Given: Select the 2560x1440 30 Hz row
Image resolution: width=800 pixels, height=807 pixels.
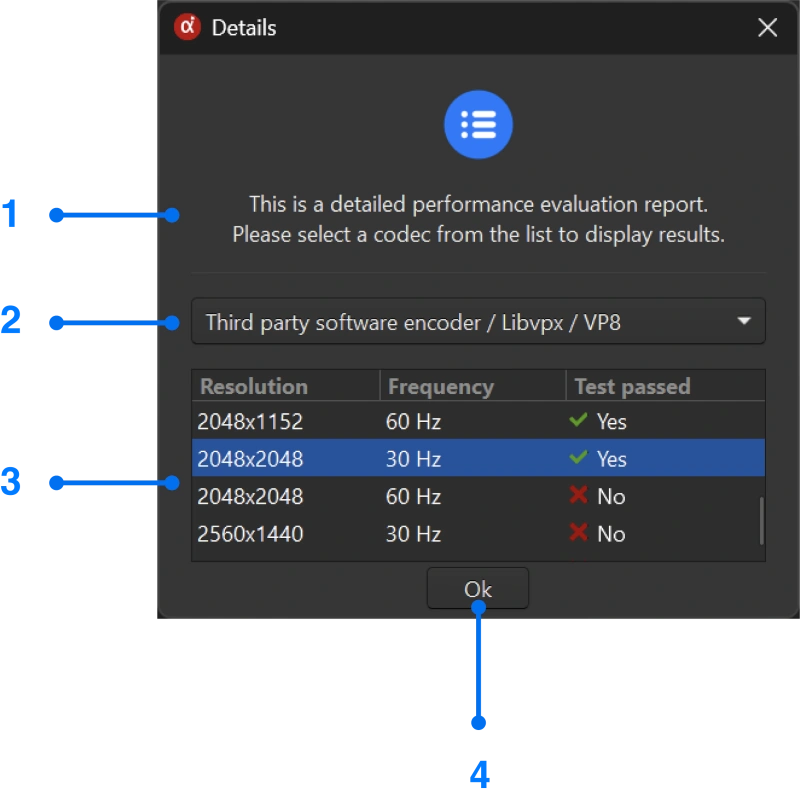Looking at the screenshot, I should [x=350, y=533].
